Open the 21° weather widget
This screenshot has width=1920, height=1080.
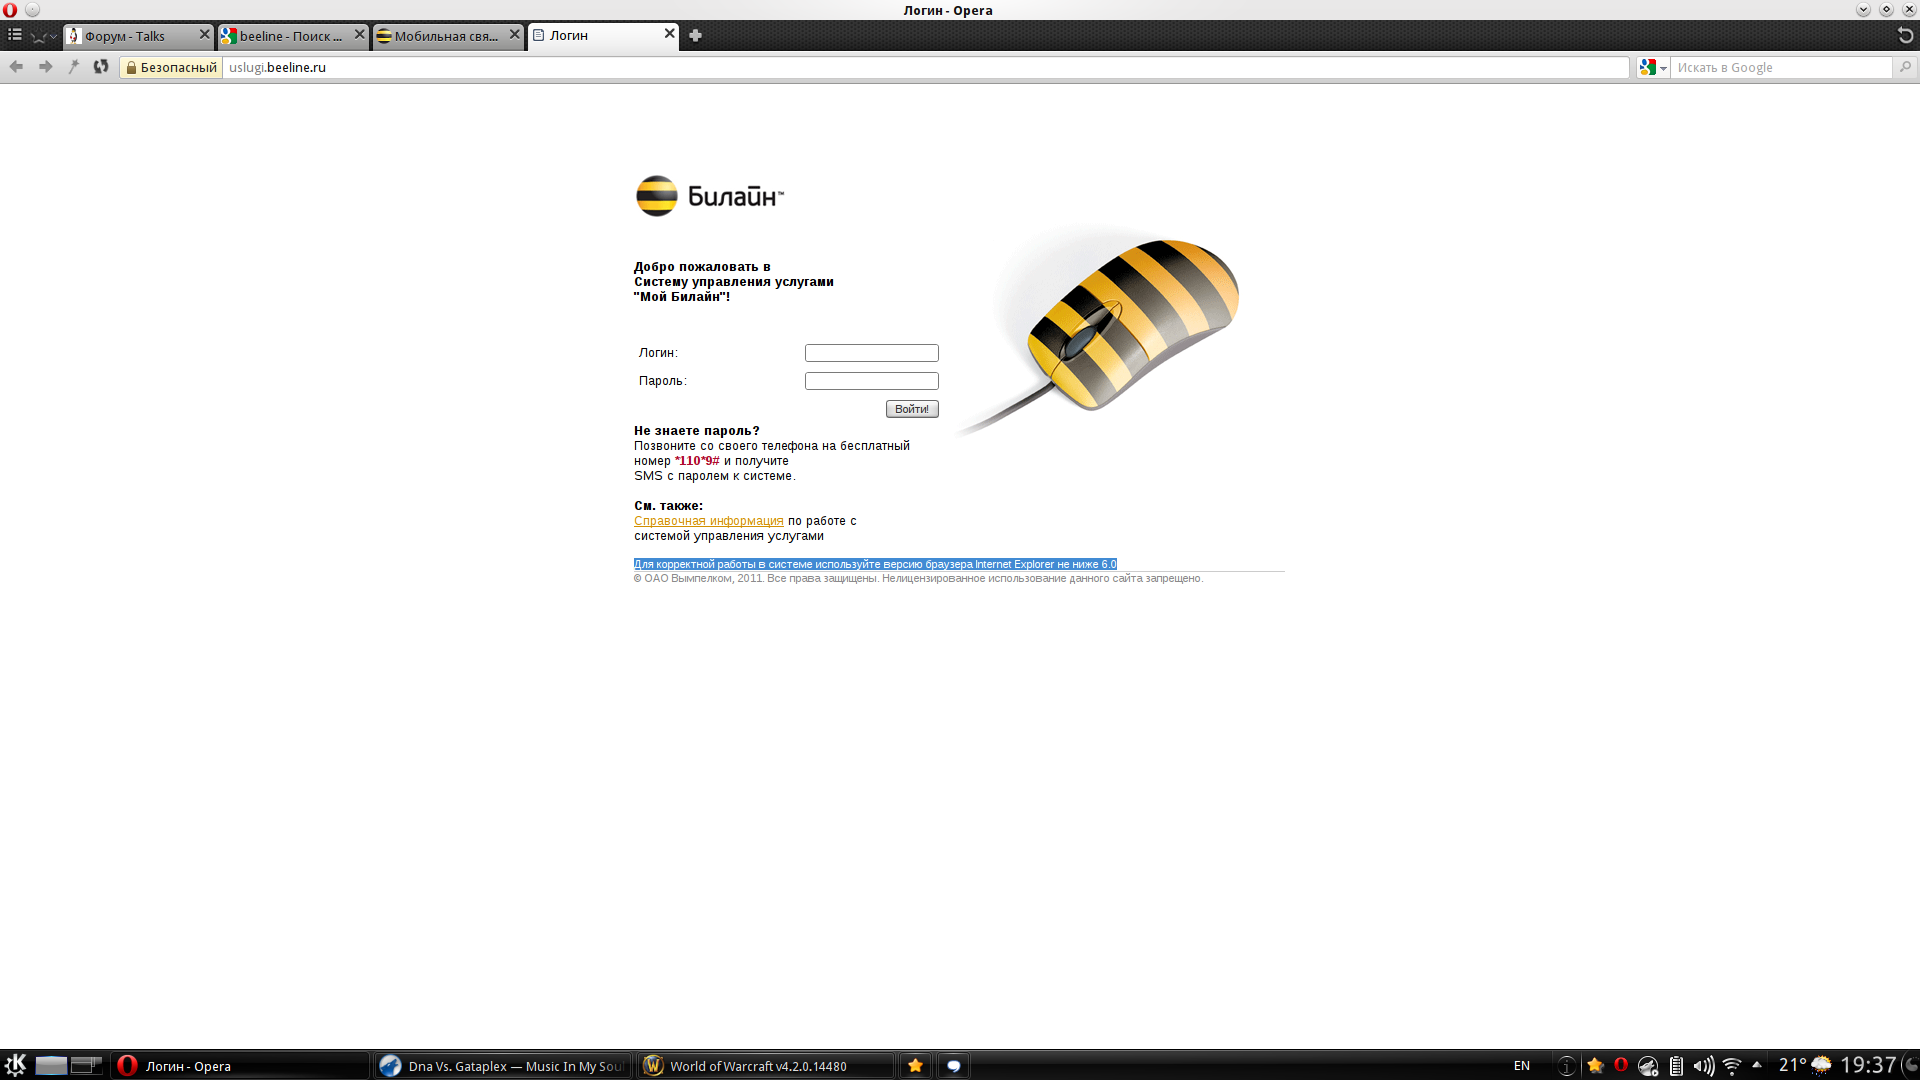(1805, 1066)
